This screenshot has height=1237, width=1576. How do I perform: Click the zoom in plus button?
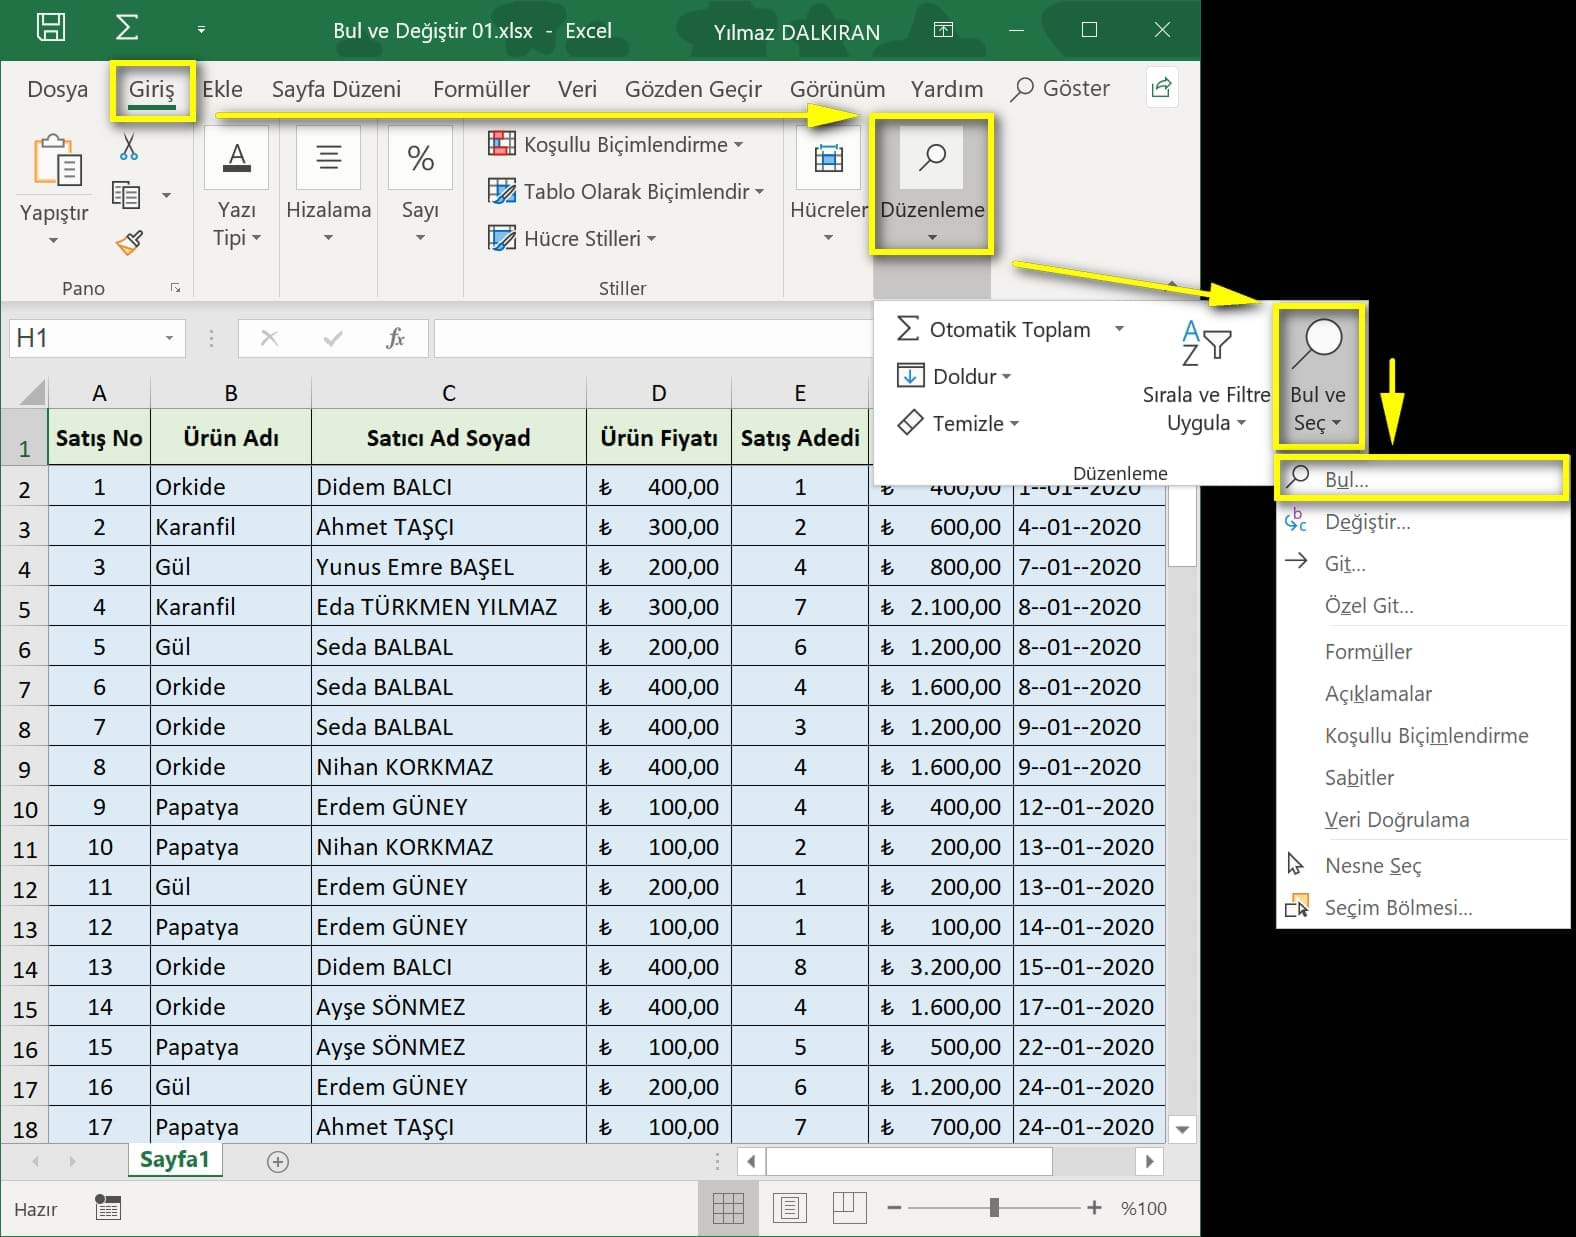coord(1094,1208)
